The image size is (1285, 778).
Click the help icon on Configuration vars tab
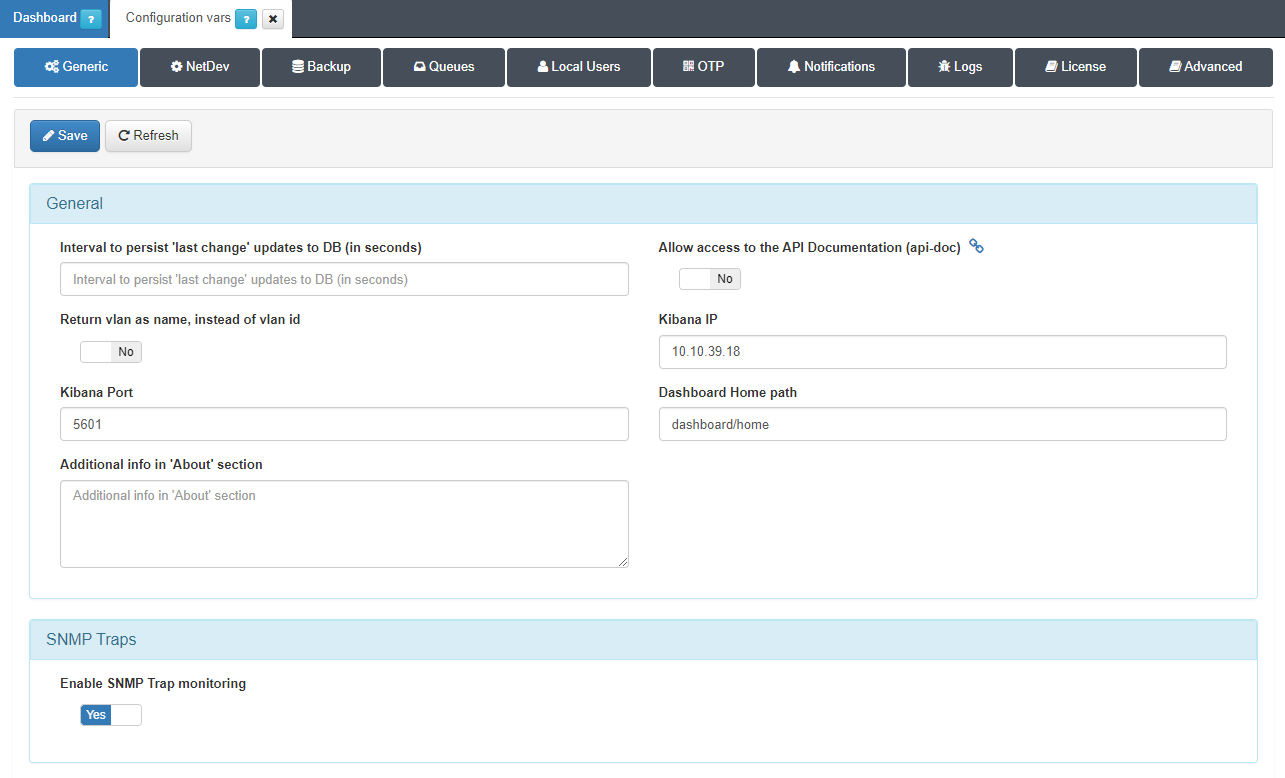click(246, 19)
